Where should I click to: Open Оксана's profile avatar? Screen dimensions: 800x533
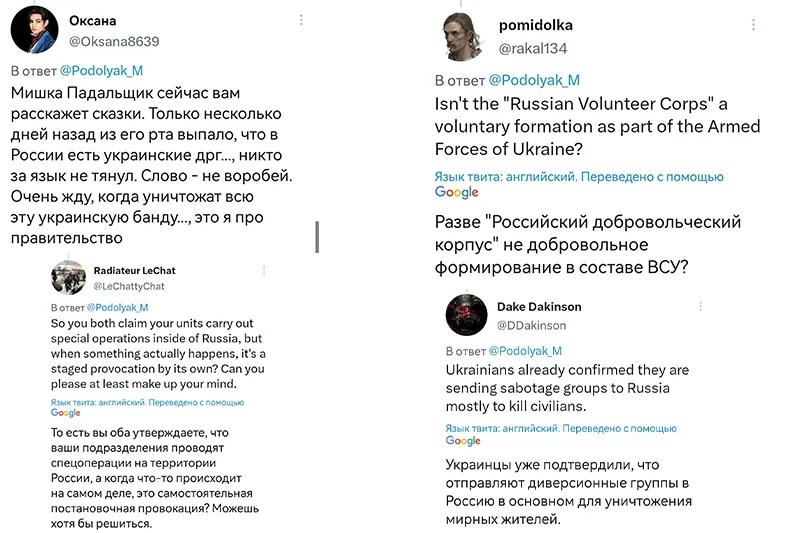34,30
